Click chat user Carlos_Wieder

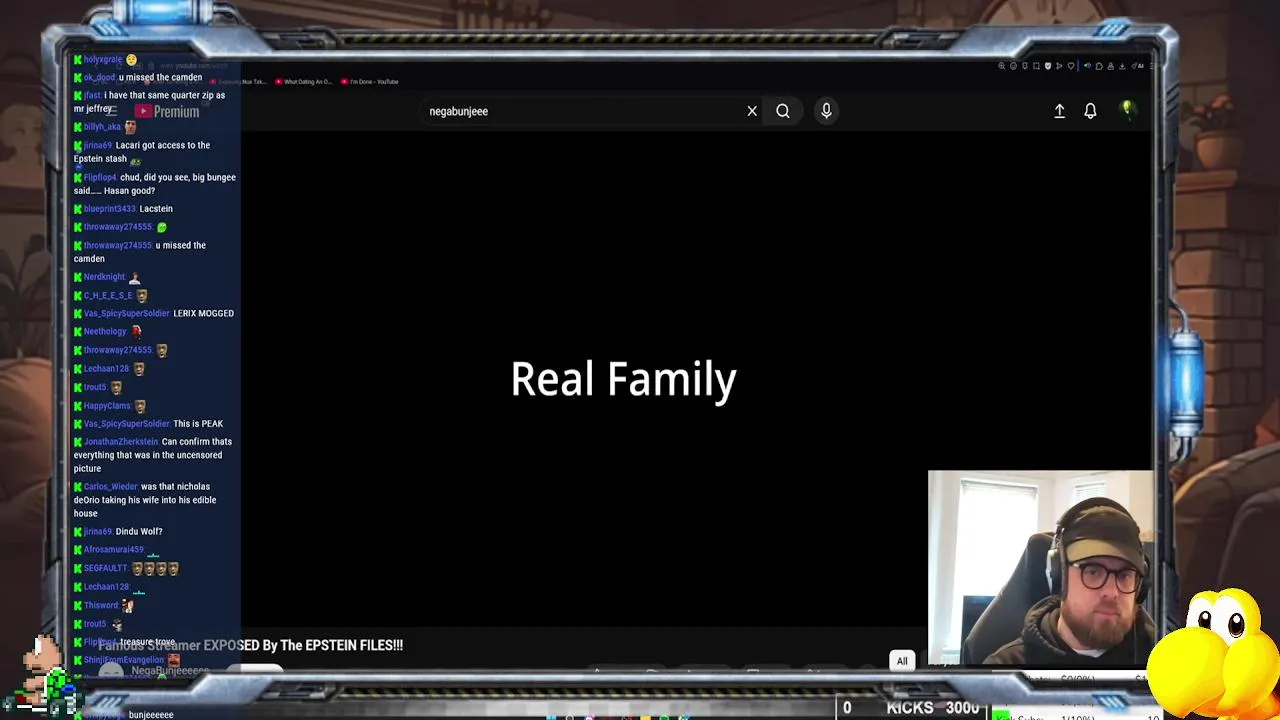point(111,487)
